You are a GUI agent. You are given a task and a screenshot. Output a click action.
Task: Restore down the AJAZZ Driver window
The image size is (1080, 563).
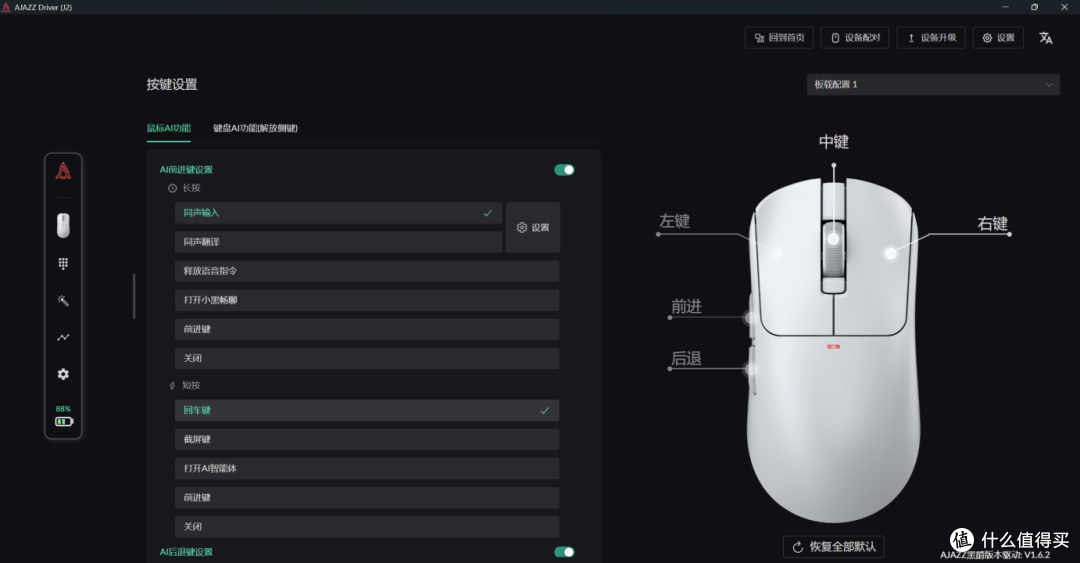[1035, 7]
